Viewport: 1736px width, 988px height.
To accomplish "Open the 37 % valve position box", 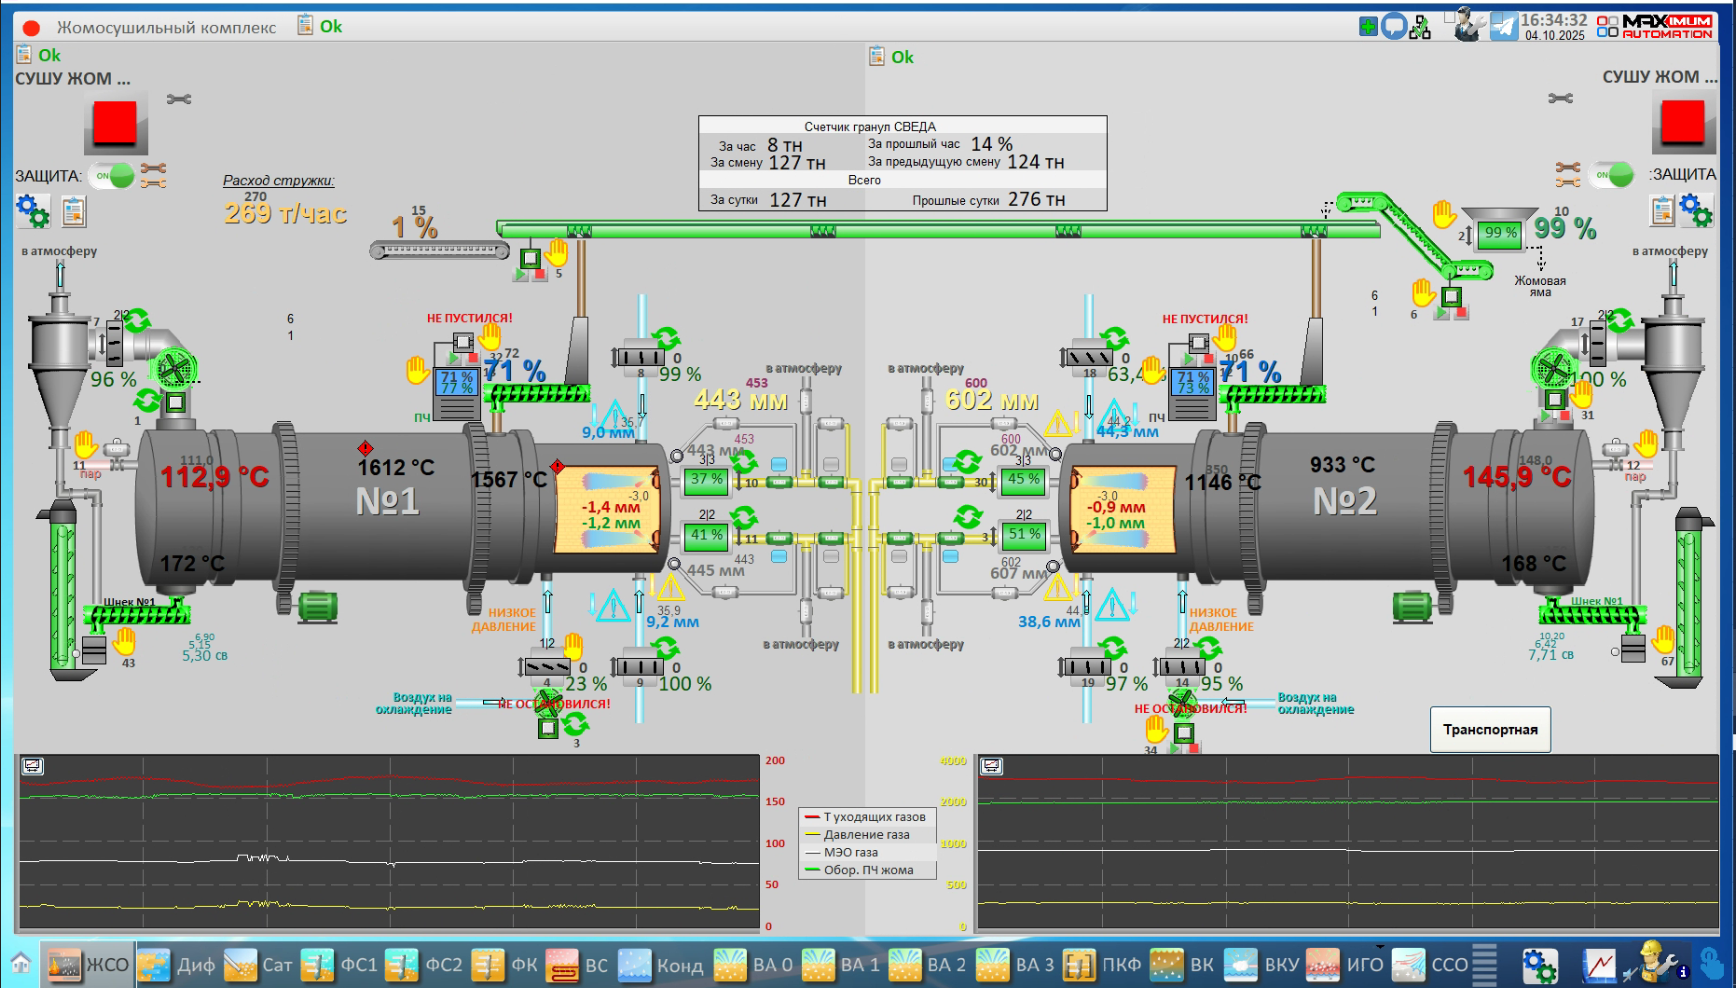I will (706, 480).
